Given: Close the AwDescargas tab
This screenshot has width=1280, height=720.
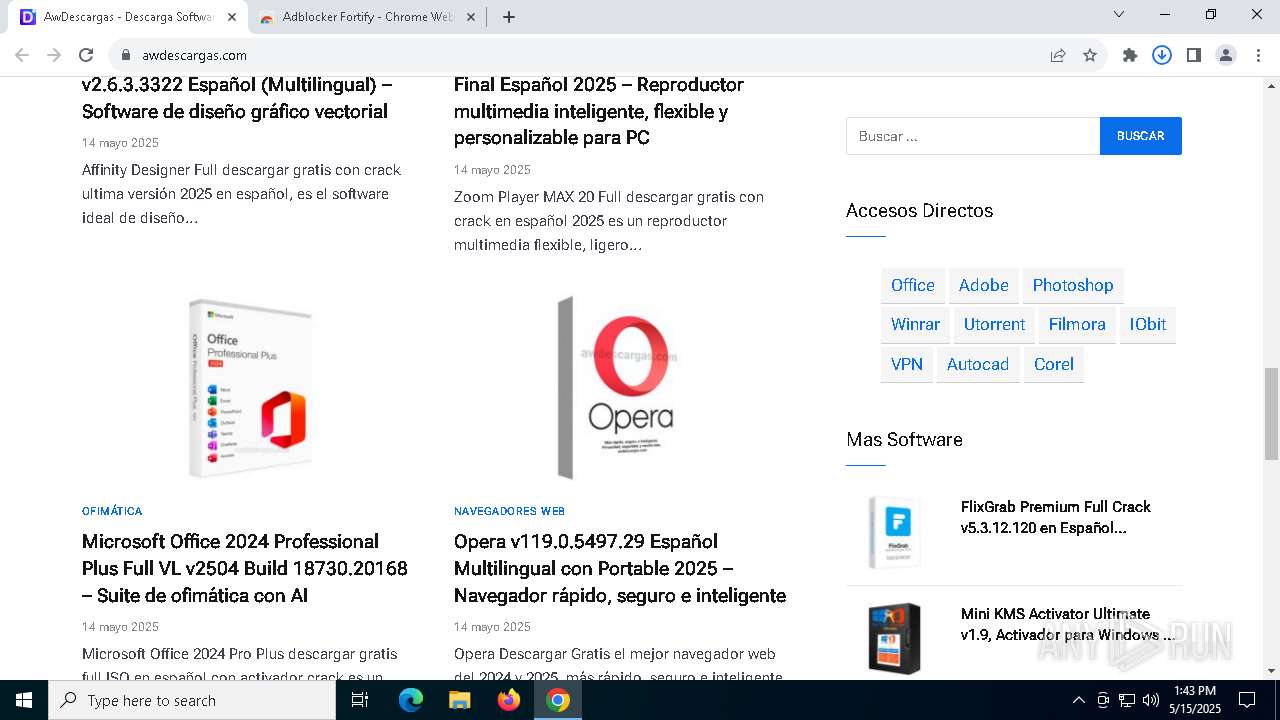Looking at the screenshot, I should coord(232,17).
